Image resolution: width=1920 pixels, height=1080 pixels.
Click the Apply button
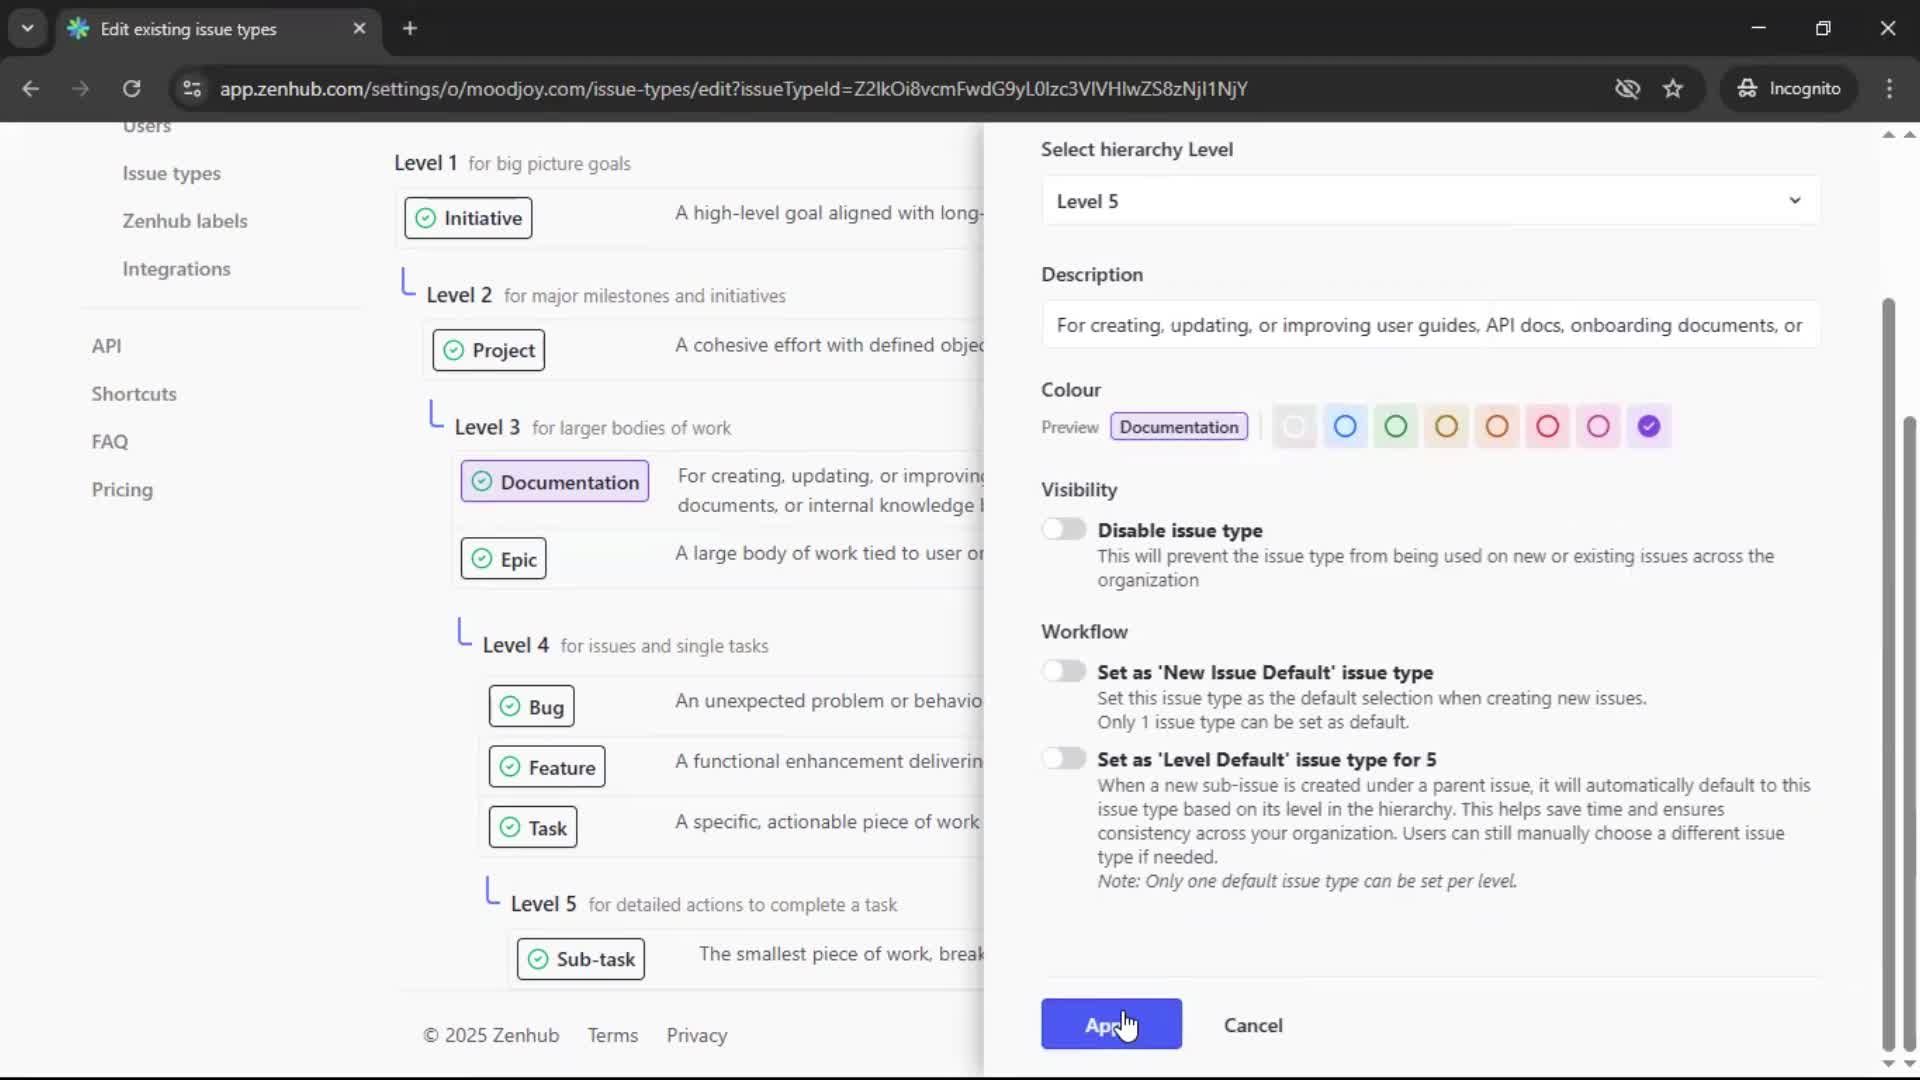[x=1110, y=1024]
